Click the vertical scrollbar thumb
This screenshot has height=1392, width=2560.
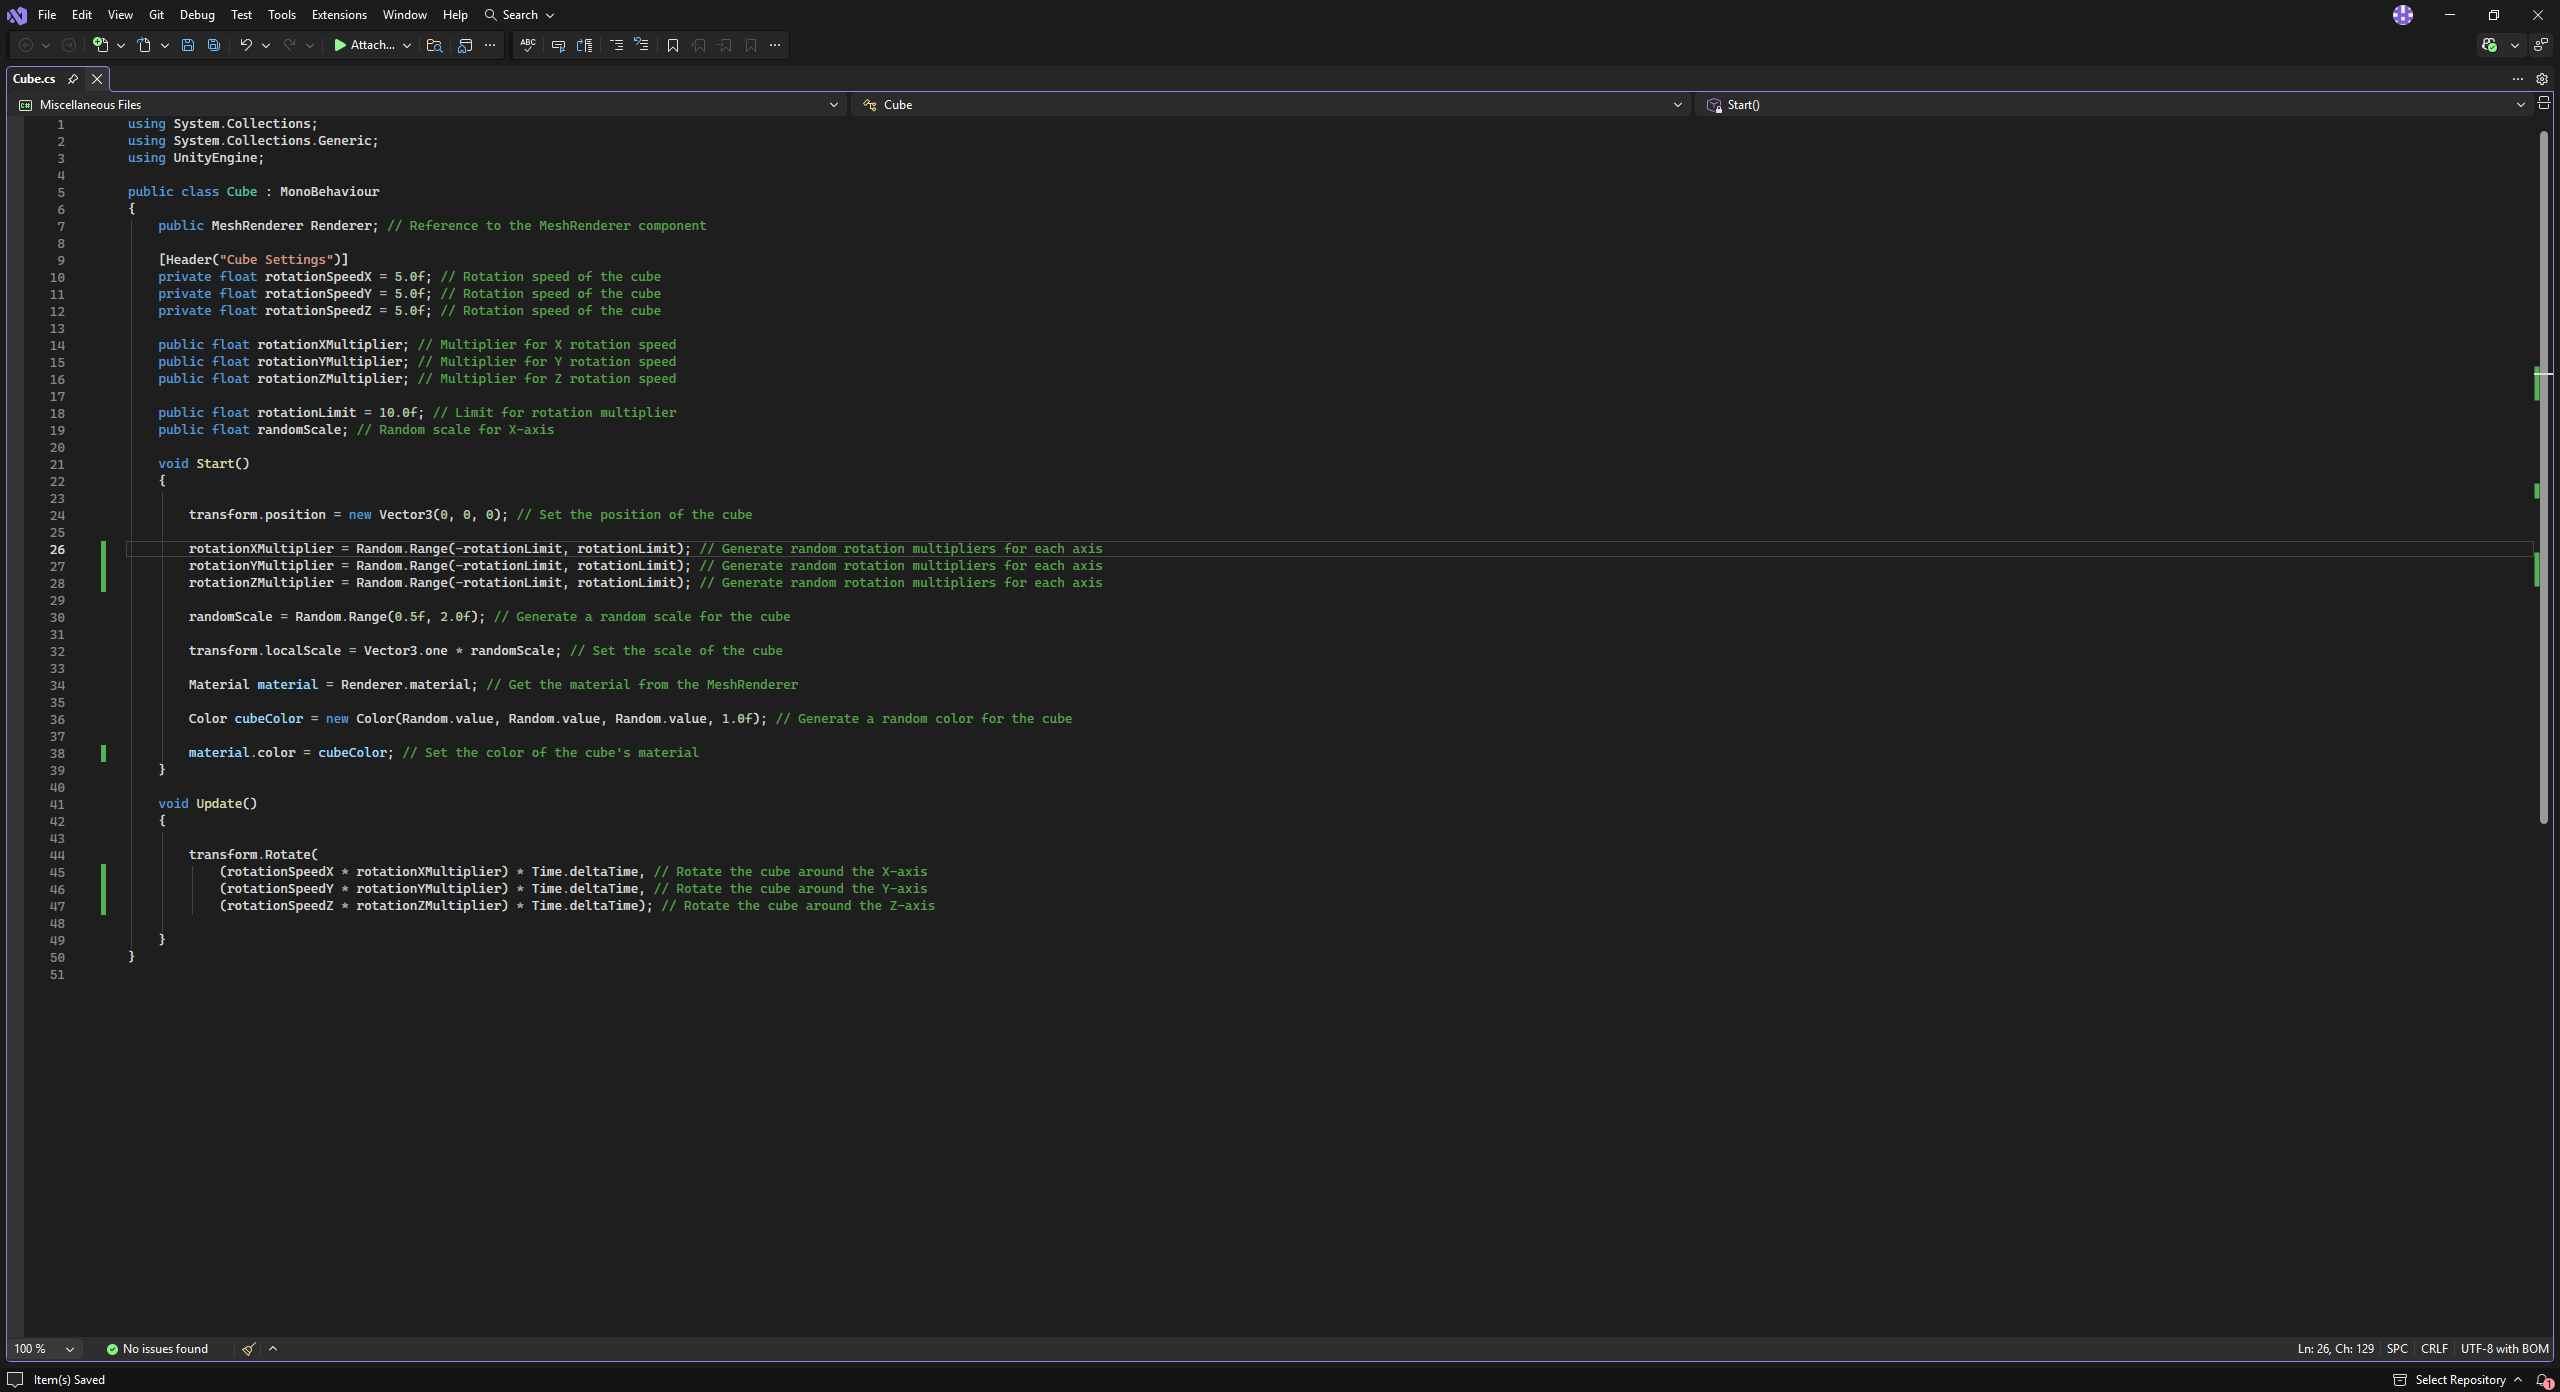click(x=2544, y=475)
